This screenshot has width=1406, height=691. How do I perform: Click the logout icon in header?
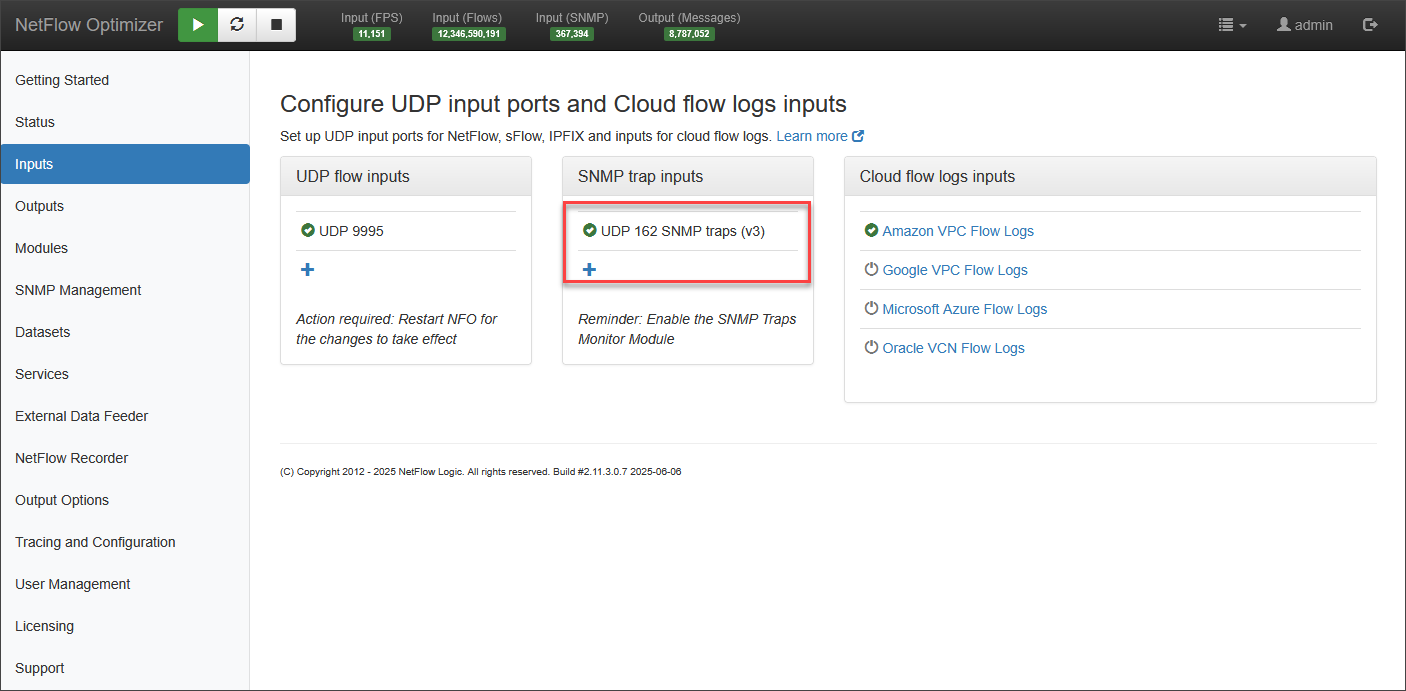(x=1370, y=25)
